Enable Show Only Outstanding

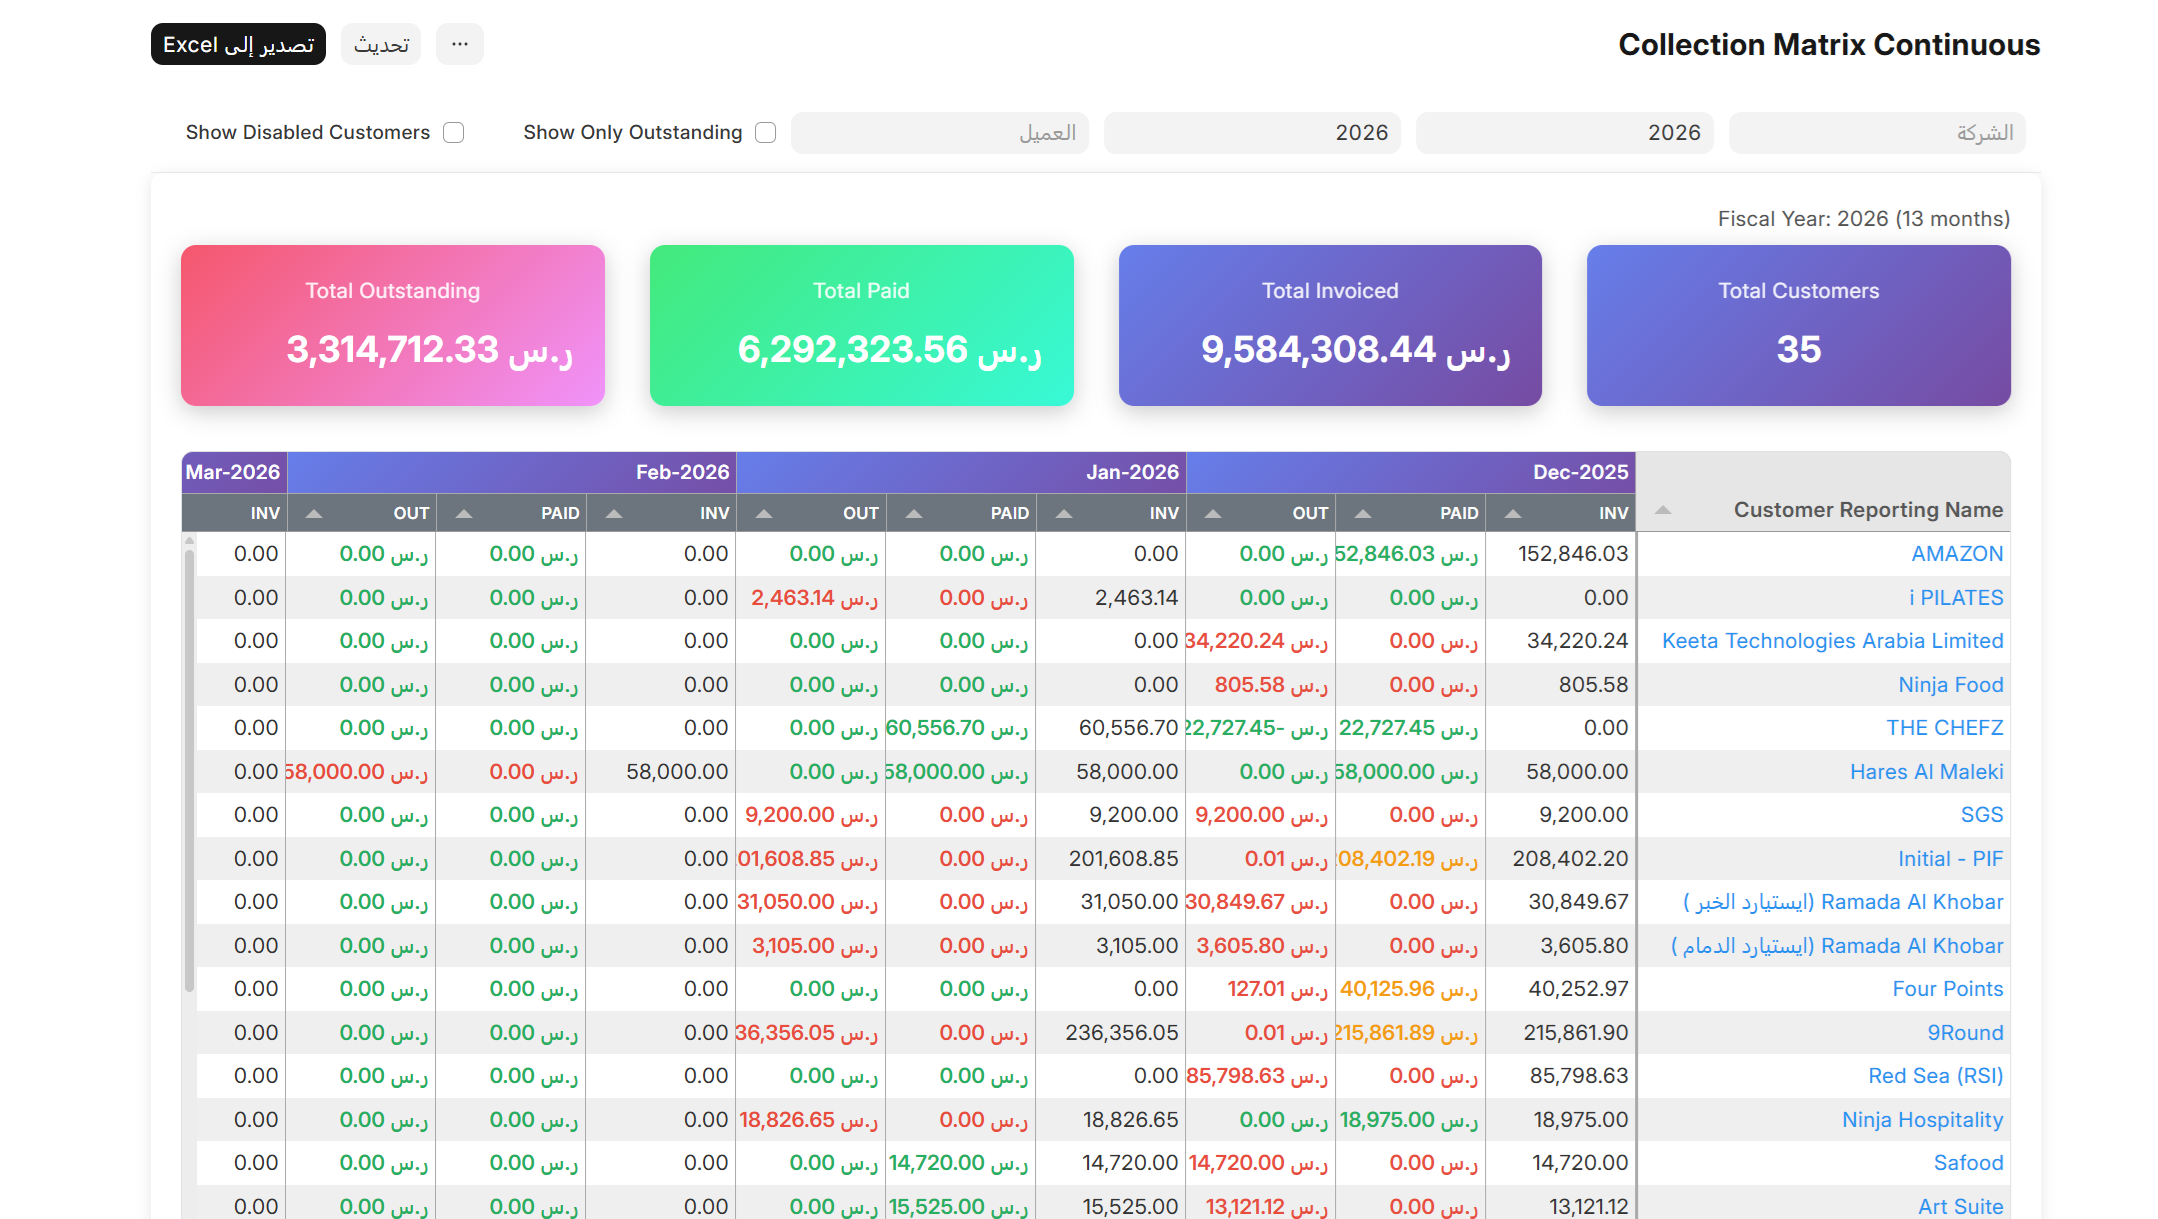(766, 132)
